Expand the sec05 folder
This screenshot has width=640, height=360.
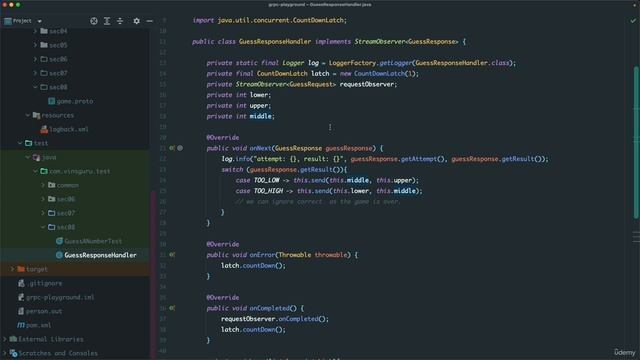(35, 45)
